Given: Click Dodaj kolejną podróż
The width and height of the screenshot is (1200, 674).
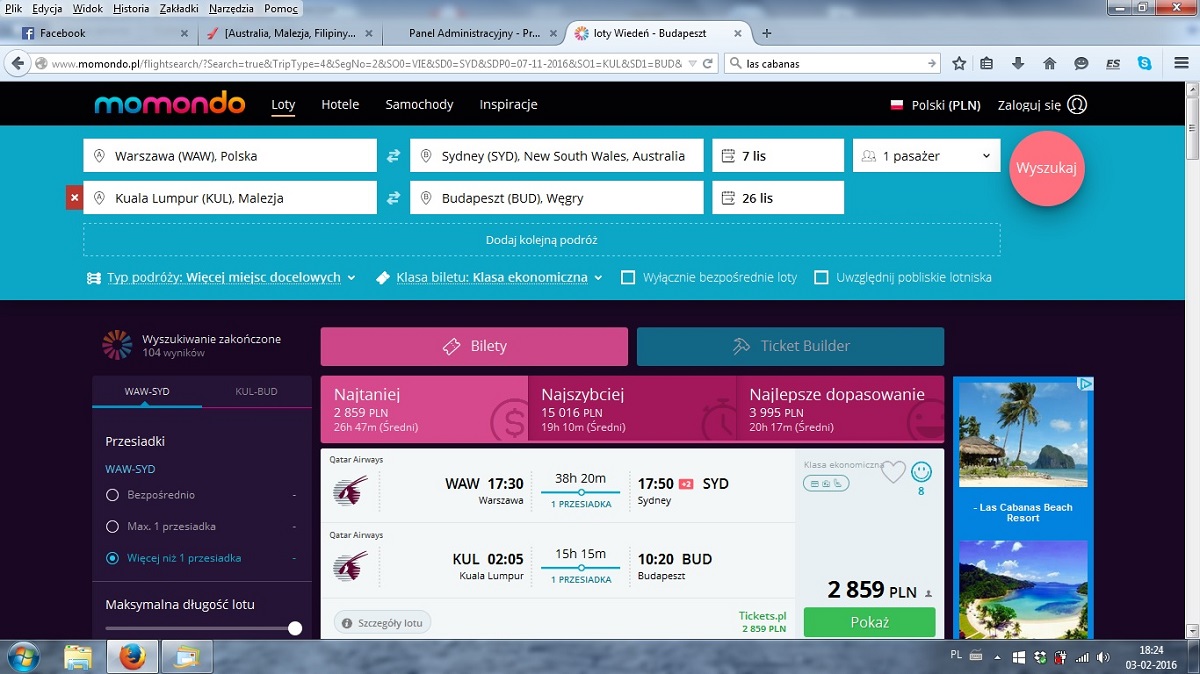Looking at the screenshot, I should (x=542, y=240).
